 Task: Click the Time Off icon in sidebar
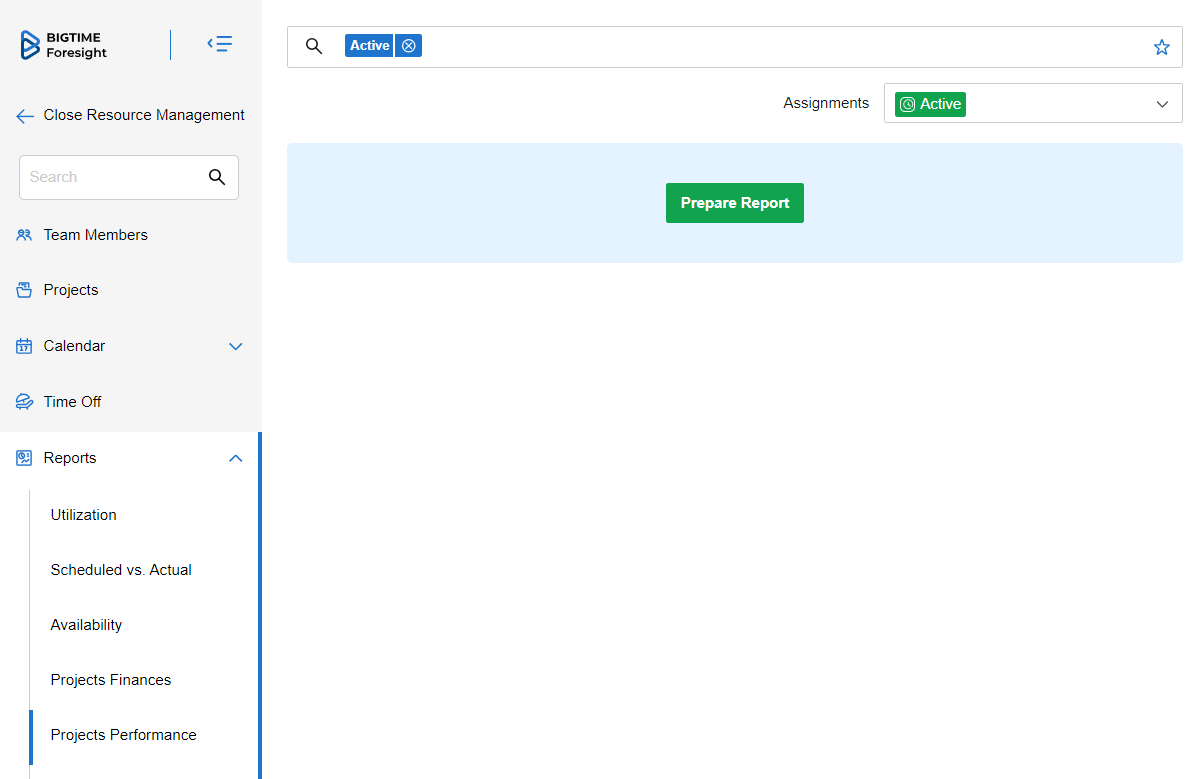pos(24,402)
